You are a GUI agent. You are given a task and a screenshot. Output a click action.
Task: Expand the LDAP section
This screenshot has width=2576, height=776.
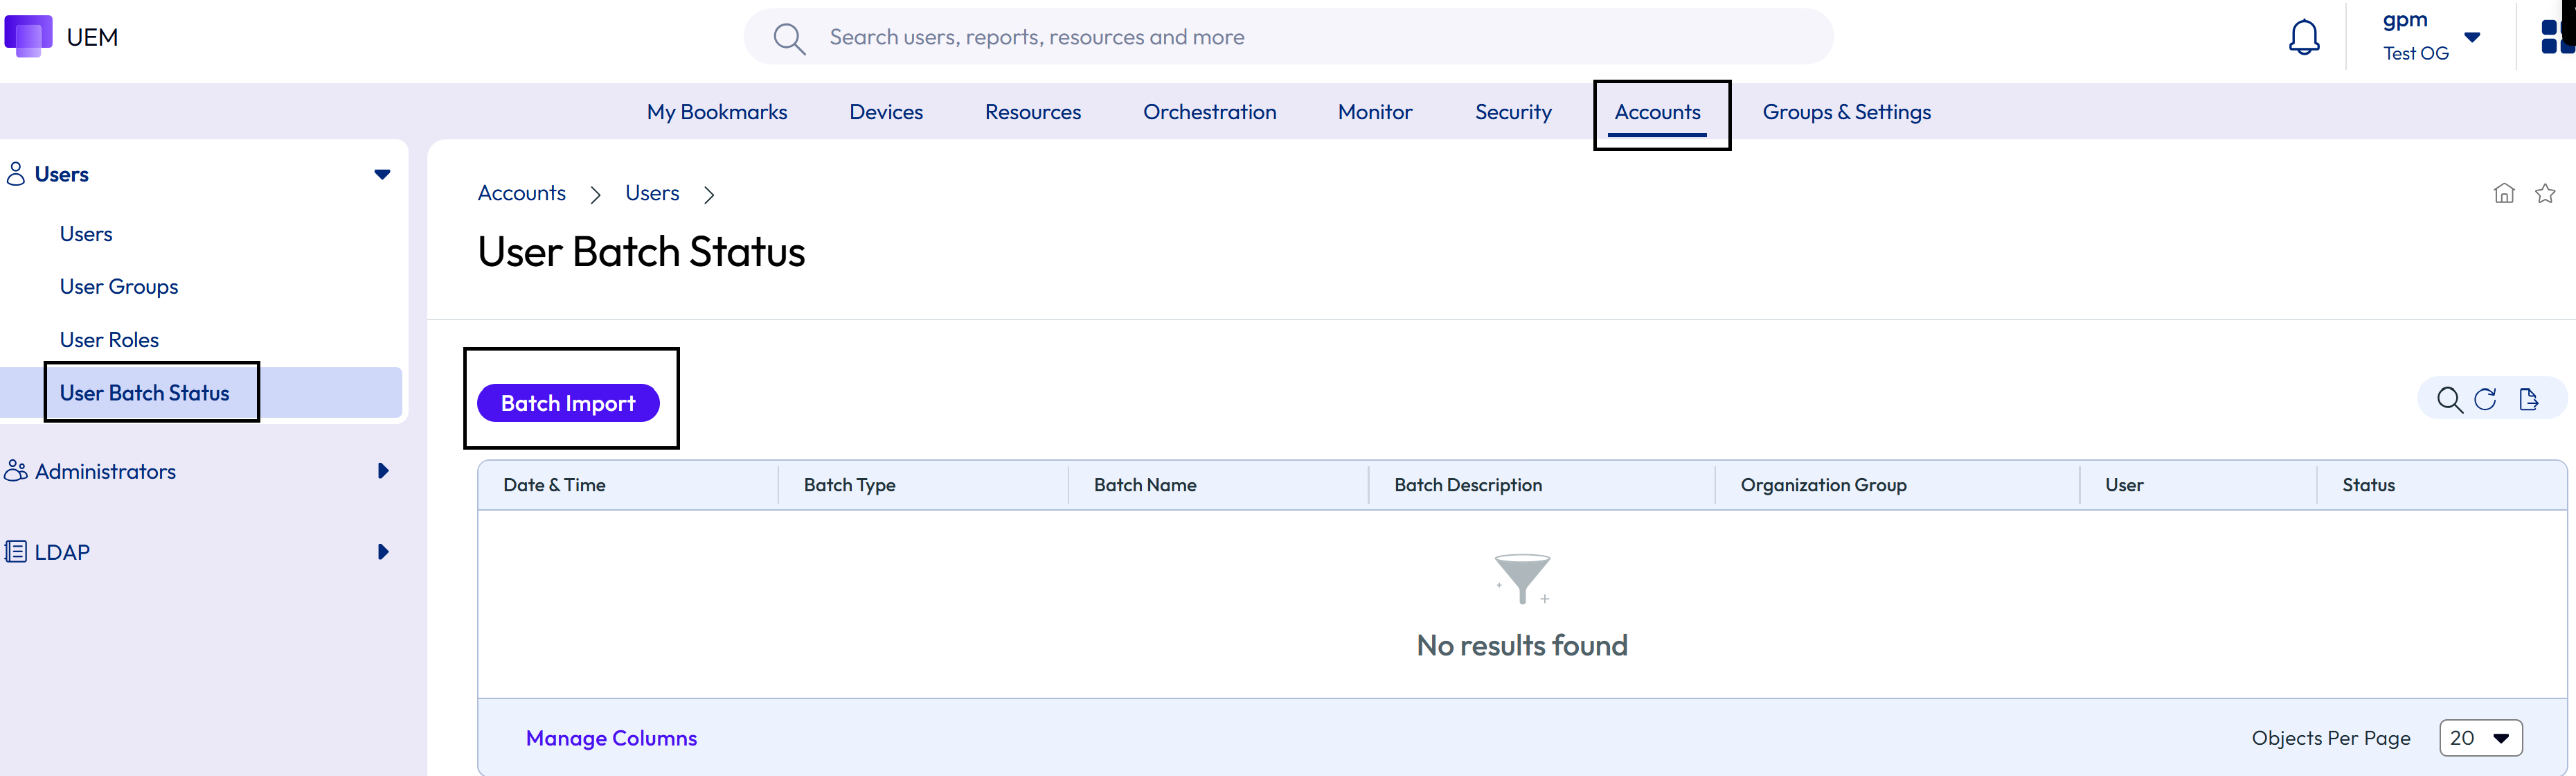(x=383, y=552)
